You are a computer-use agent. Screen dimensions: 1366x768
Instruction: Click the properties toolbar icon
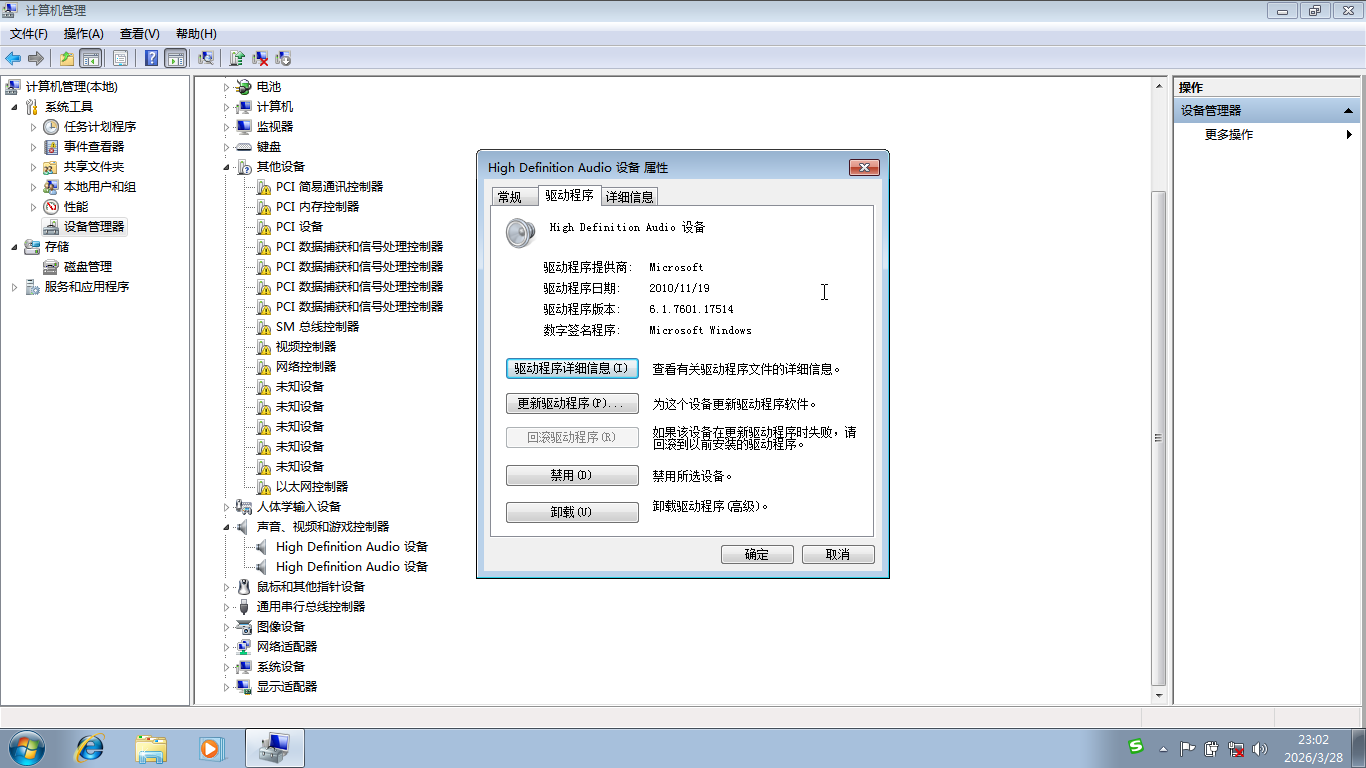[x=120, y=58]
